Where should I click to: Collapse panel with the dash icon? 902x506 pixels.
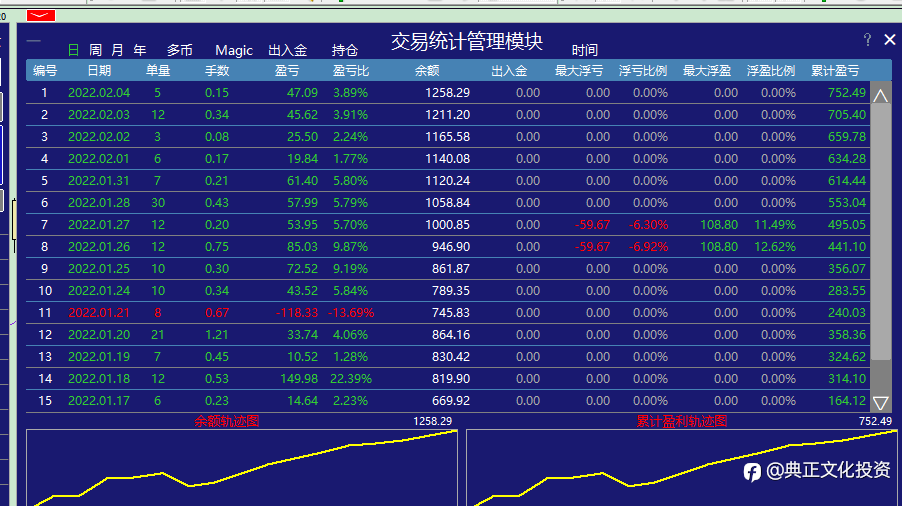[x=34, y=41]
